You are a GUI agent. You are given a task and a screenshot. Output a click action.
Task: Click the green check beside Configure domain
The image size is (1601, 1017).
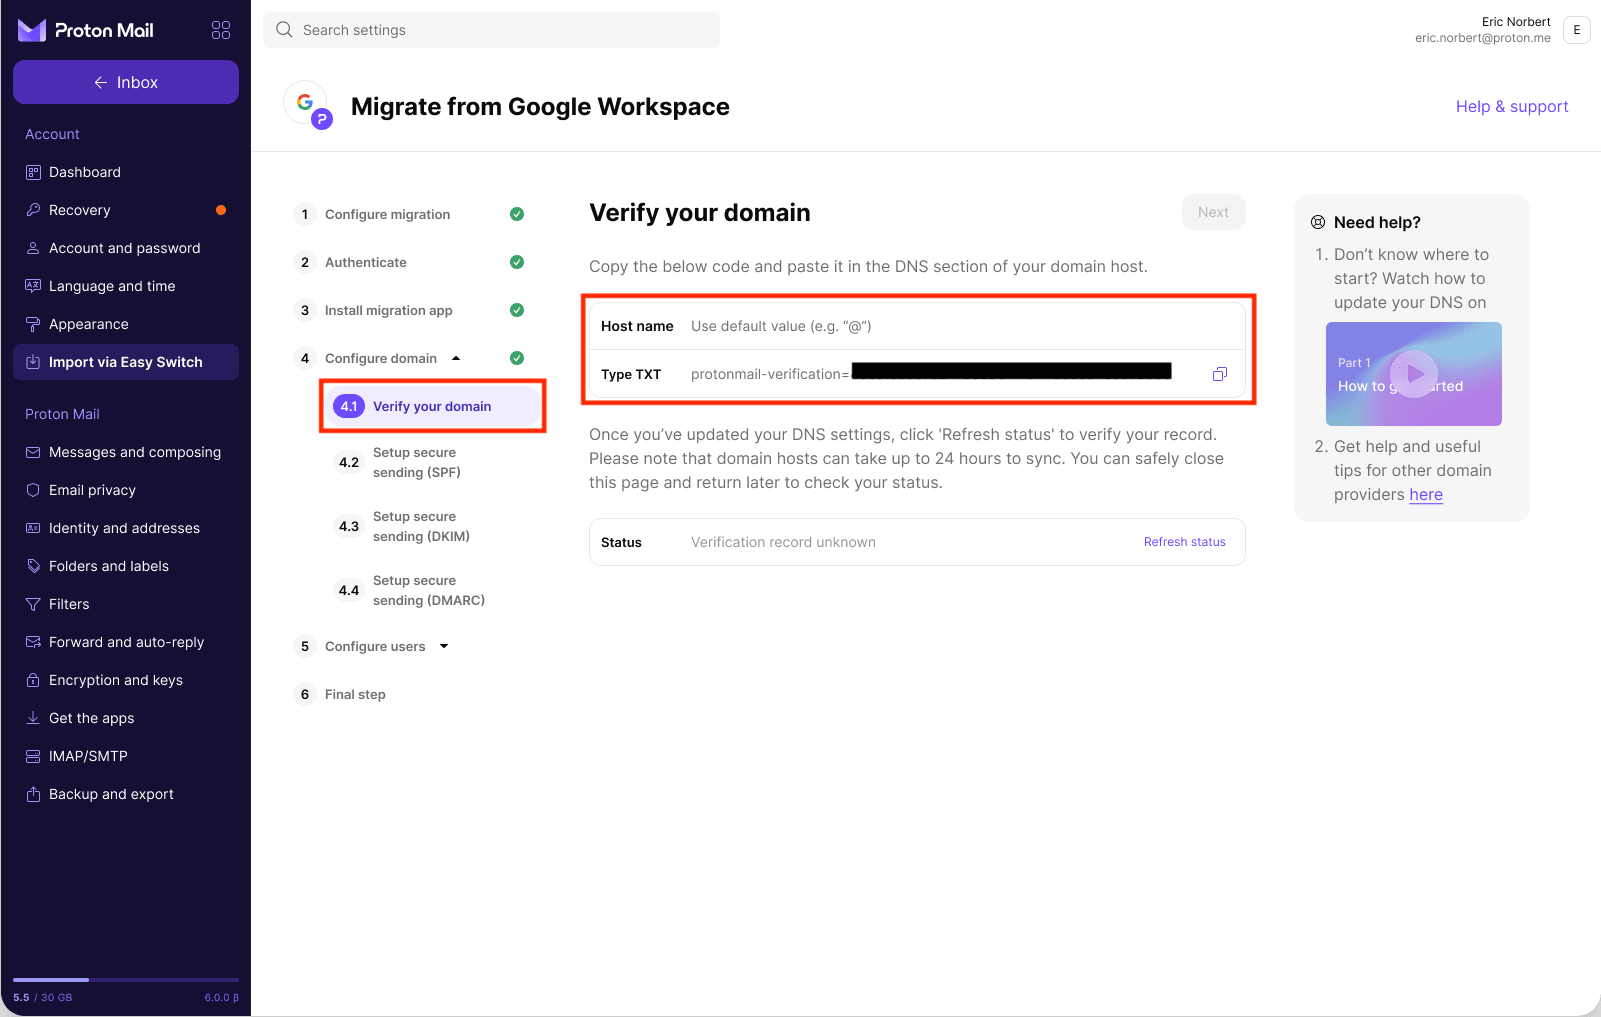517,358
